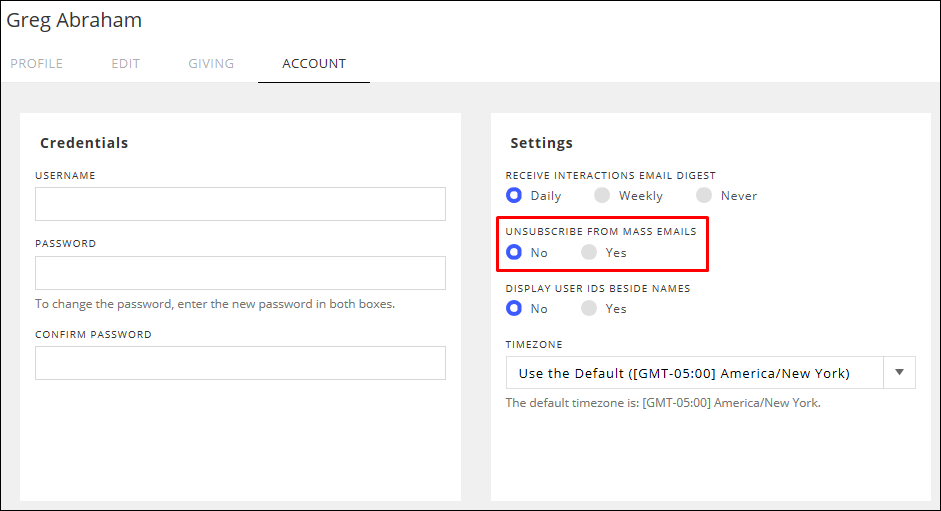The image size is (941, 511).
Task: Expand the Timezone dropdown arrow
Action: point(900,373)
